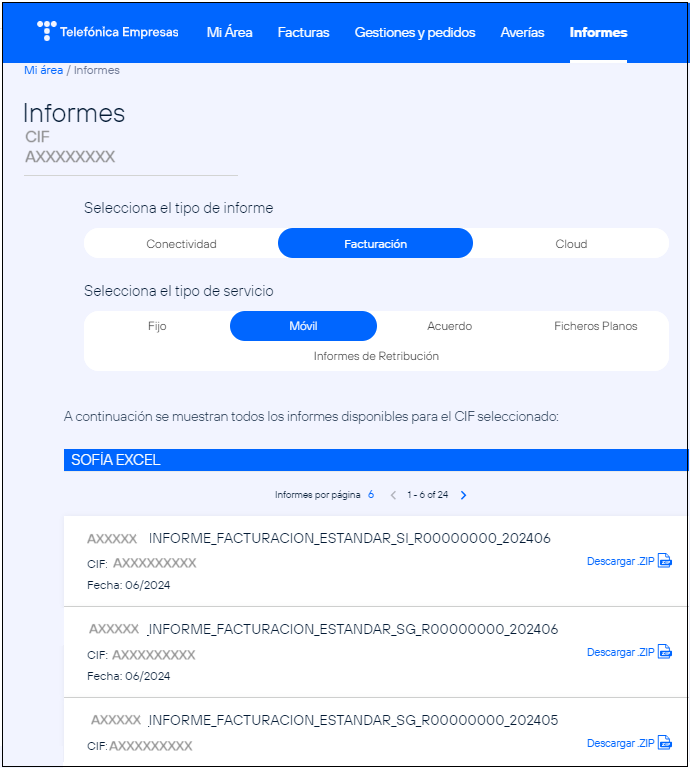The image size is (690, 768).
Task: Select Cloud report type
Action: click(x=571, y=244)
